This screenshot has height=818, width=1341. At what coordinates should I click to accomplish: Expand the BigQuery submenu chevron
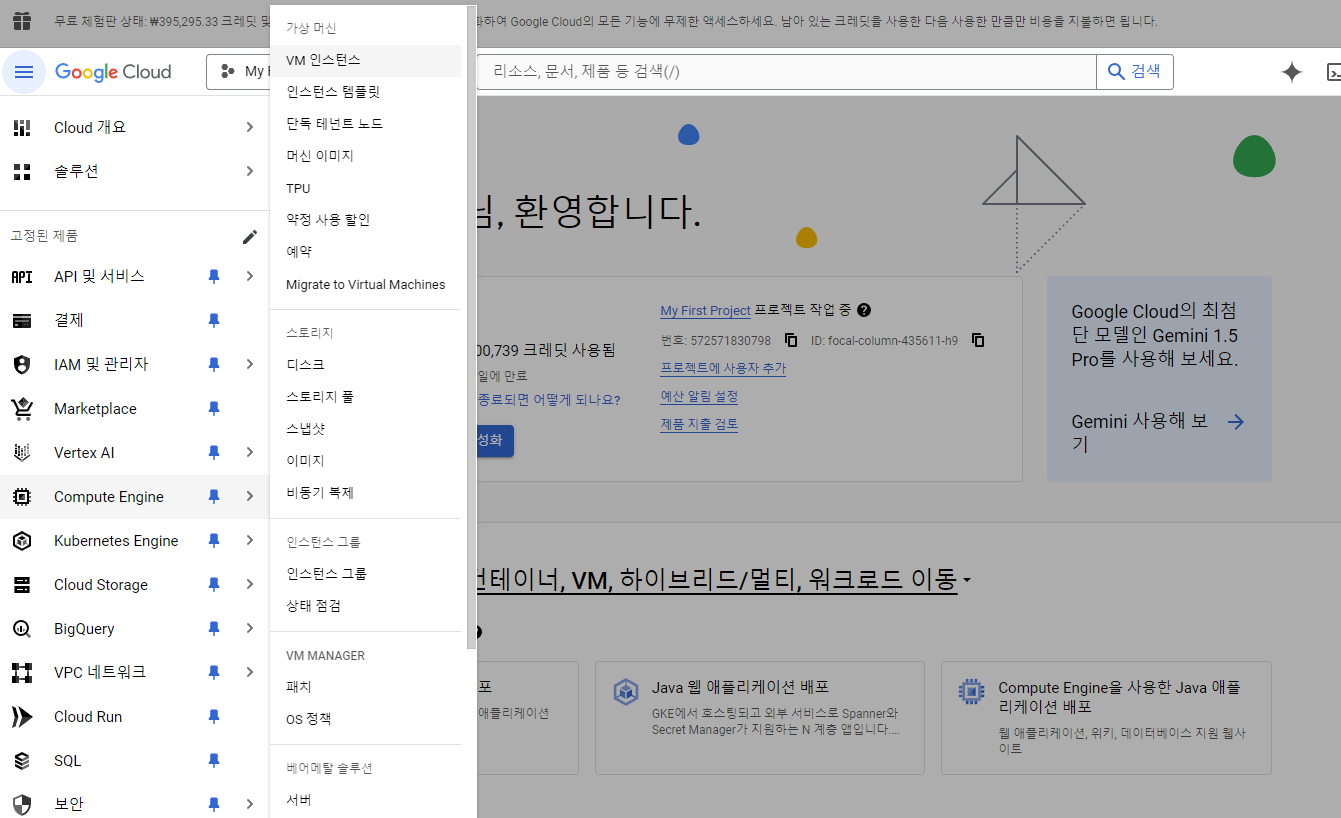pyautogui.click(x=250, y=629)
